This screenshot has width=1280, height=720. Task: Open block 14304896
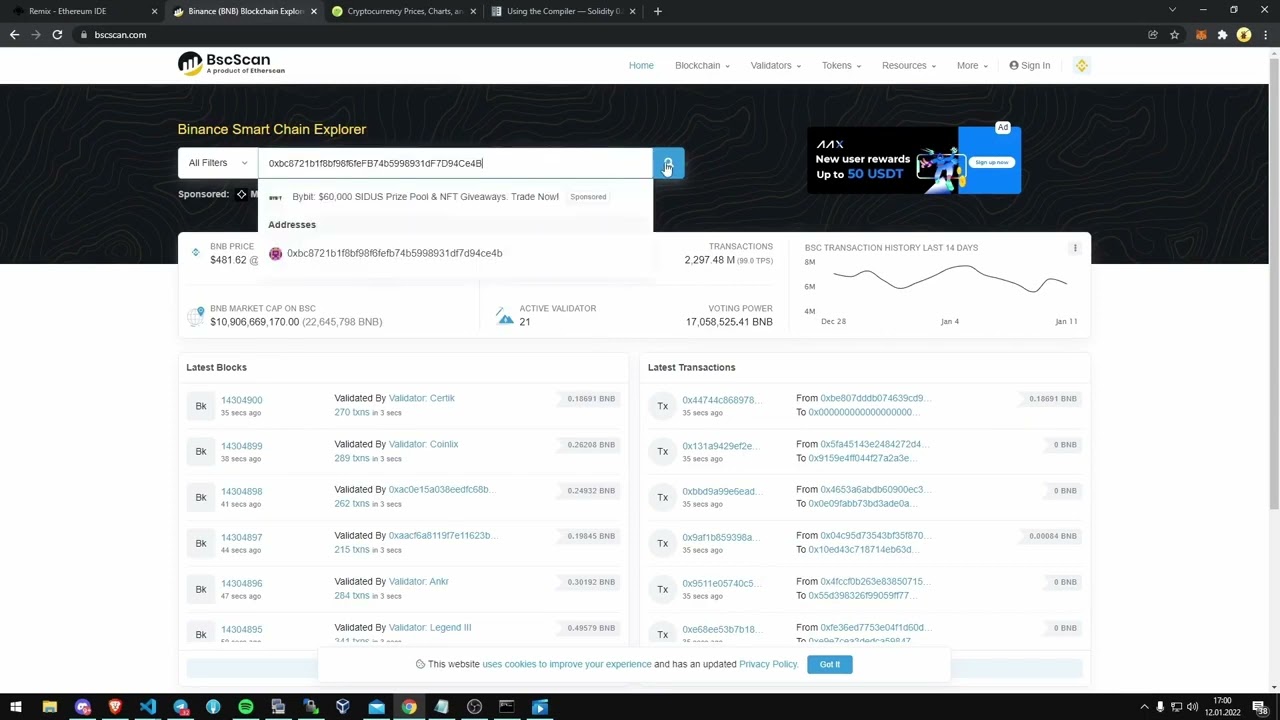point(241,584)
